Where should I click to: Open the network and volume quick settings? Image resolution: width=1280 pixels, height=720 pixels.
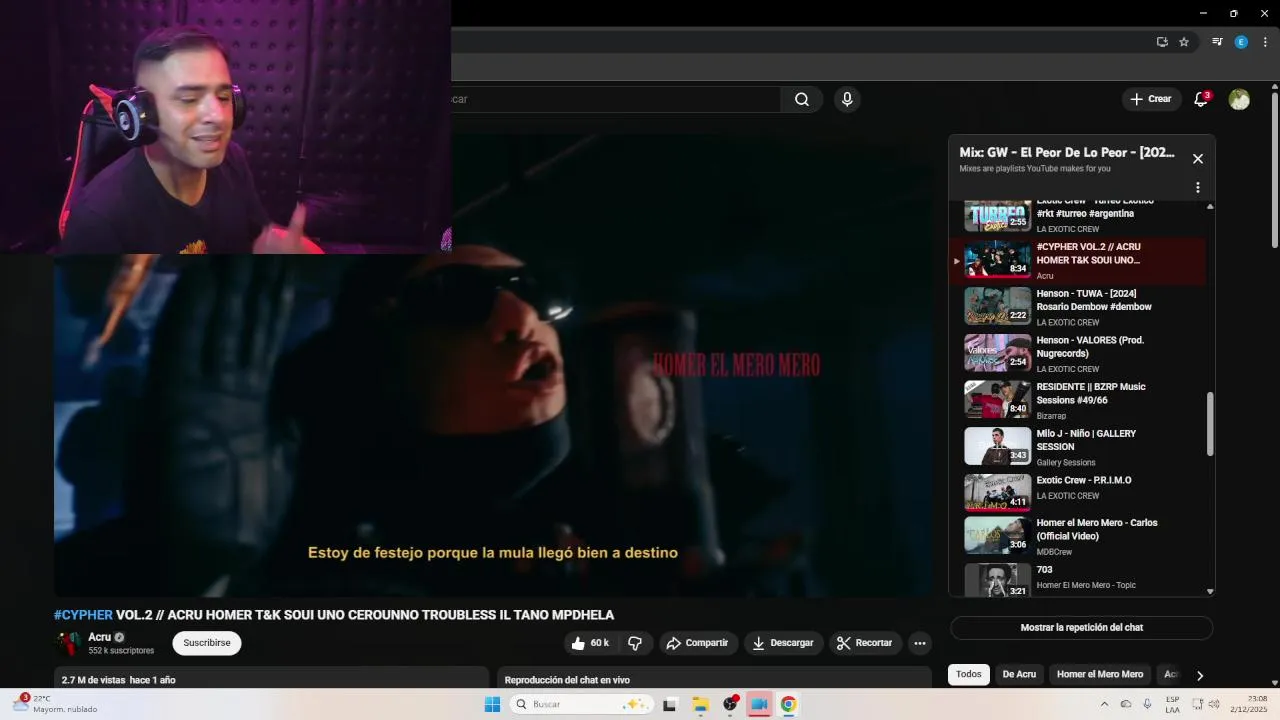pos(1208,704)
